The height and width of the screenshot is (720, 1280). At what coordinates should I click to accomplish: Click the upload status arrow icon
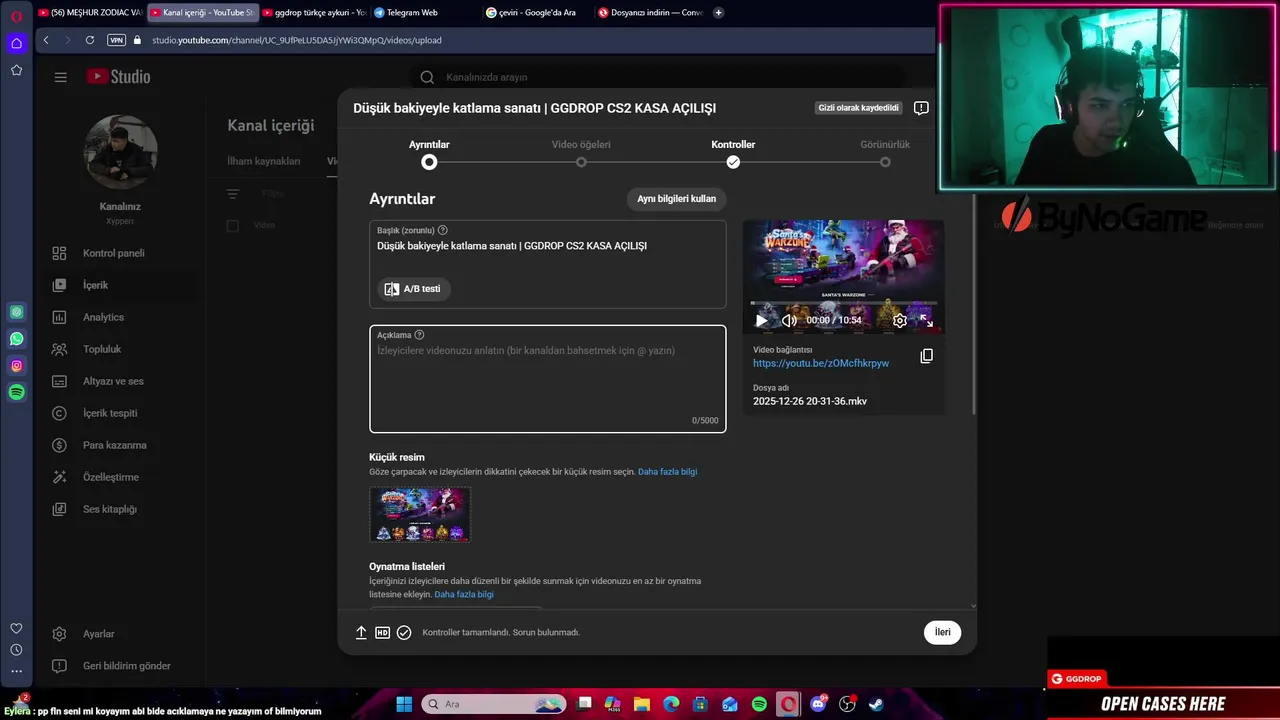click(x=361, y=632)
